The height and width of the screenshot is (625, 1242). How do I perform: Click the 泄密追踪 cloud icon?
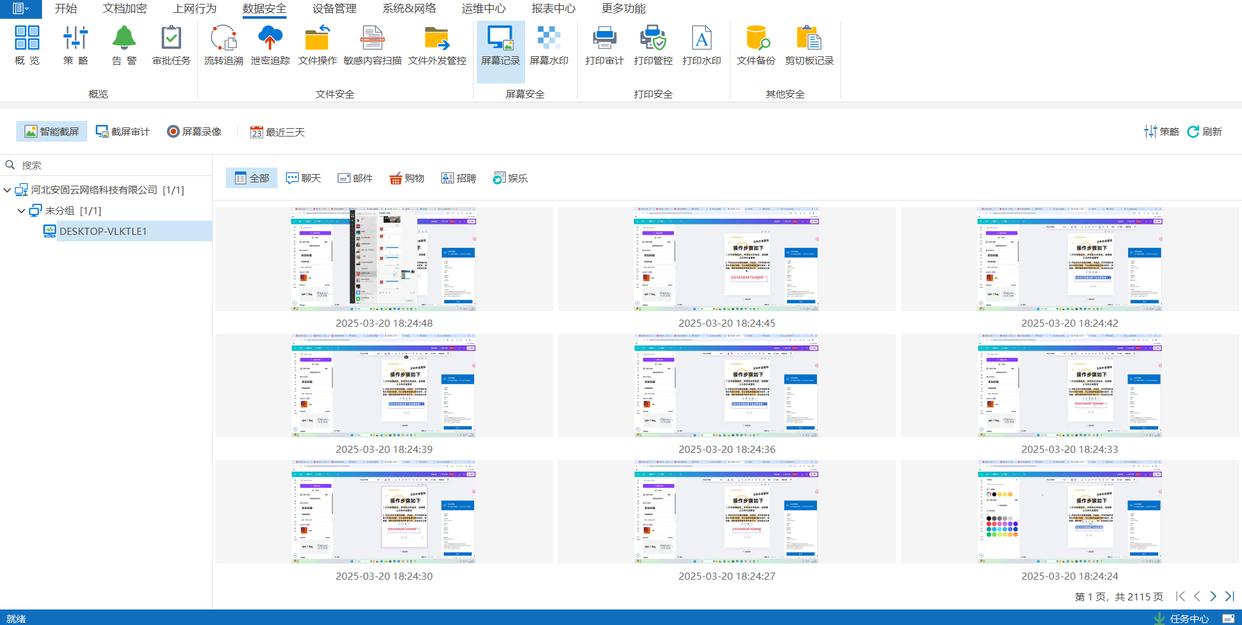[270, 40]
